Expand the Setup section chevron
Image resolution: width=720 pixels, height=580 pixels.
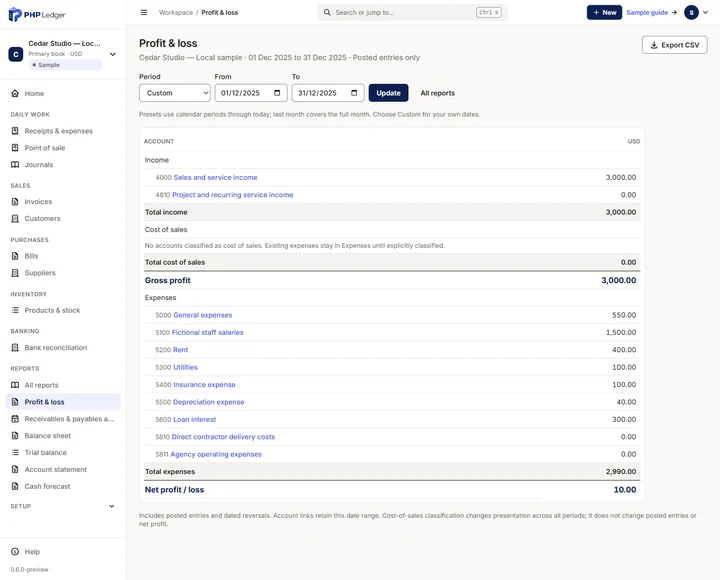(112, 506)
